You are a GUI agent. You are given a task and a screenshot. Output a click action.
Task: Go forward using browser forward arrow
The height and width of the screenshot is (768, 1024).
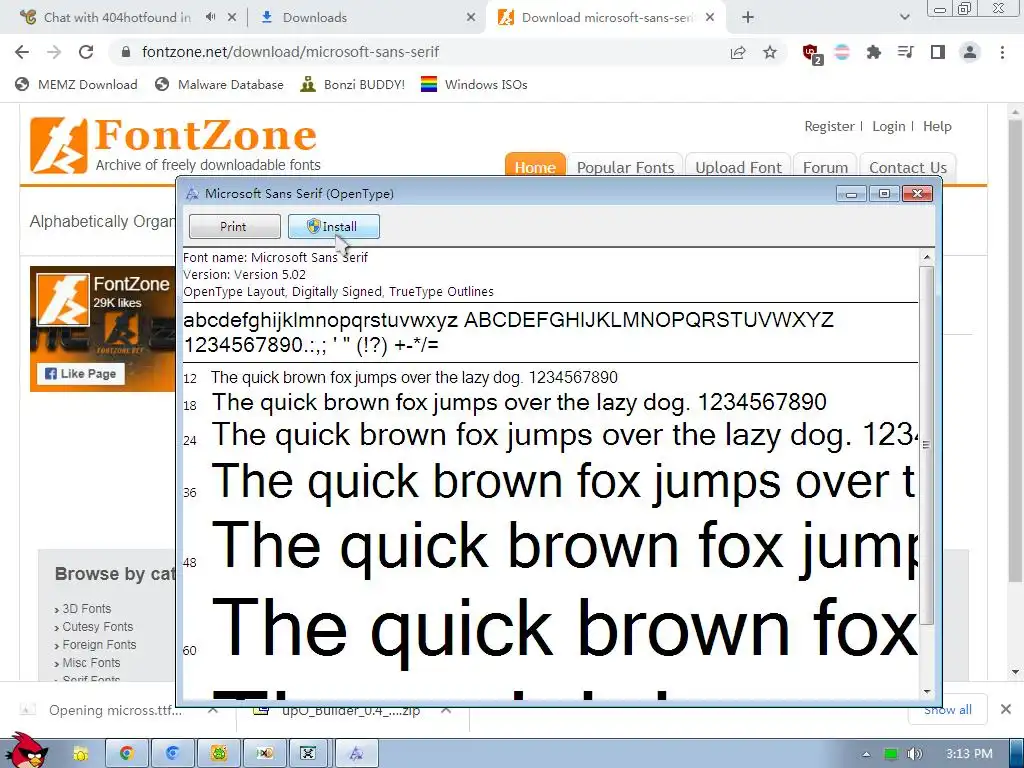click(54, 52)
